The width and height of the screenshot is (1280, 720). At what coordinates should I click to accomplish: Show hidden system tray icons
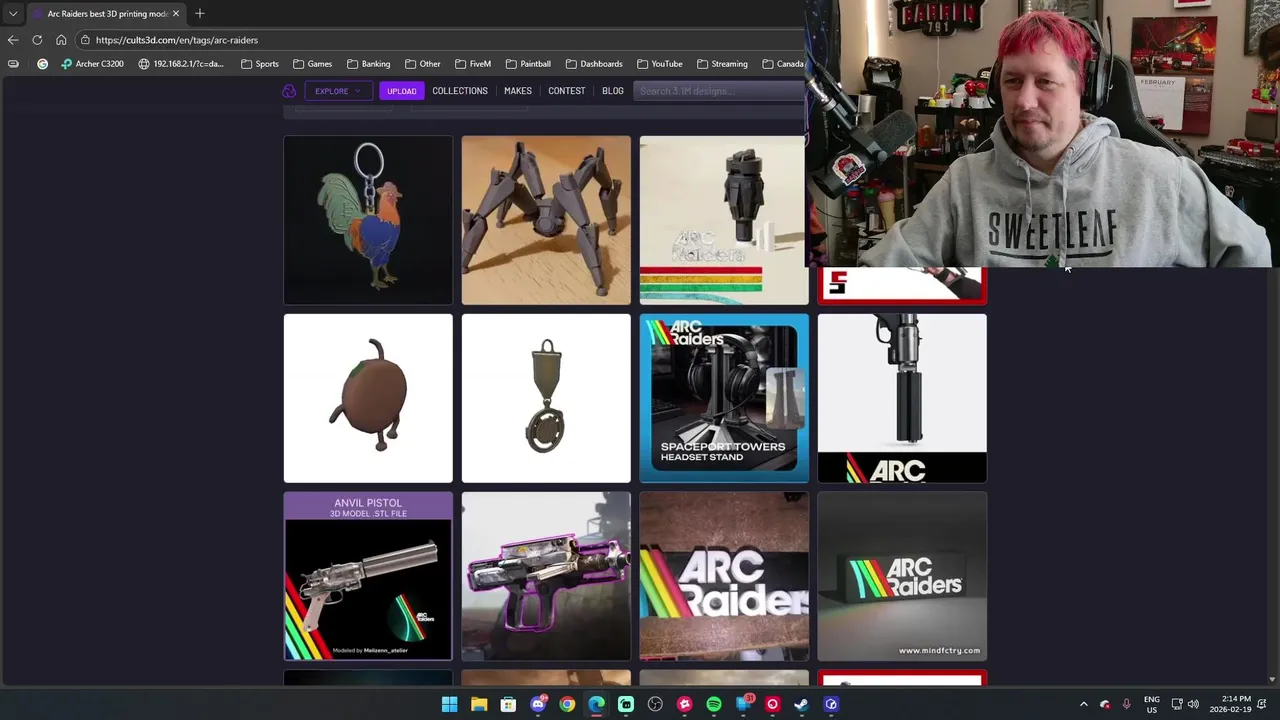(x=1083, y=704)
